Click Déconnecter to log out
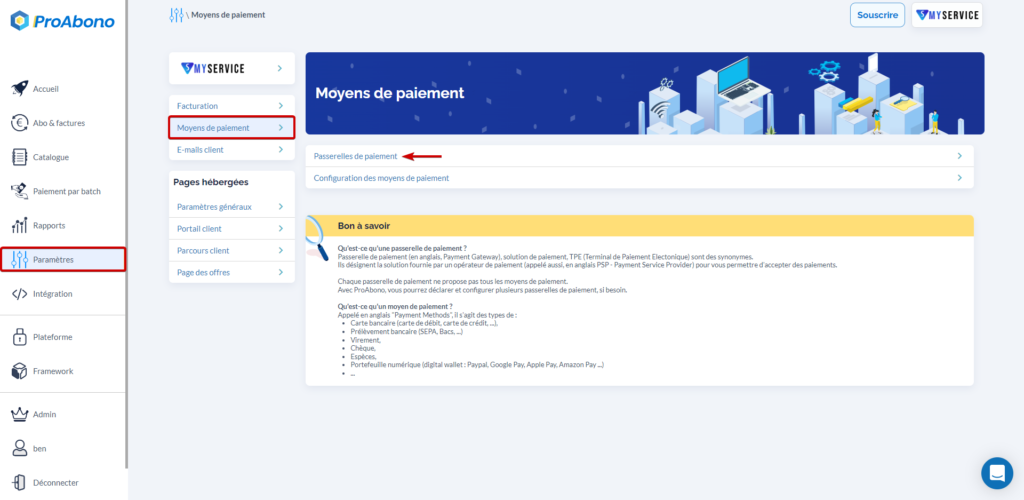1024x500 pixels. click(56, 482)
